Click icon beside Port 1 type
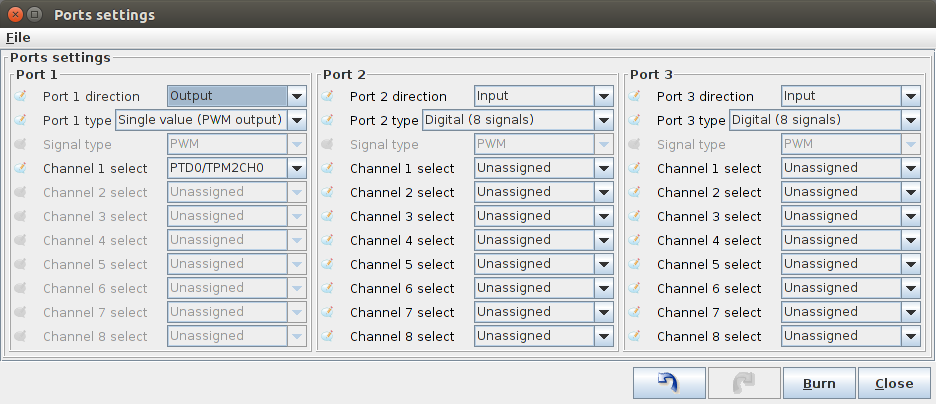Image resolution: width=936 pixels, height=404 pixels. (x=21, y=121)
